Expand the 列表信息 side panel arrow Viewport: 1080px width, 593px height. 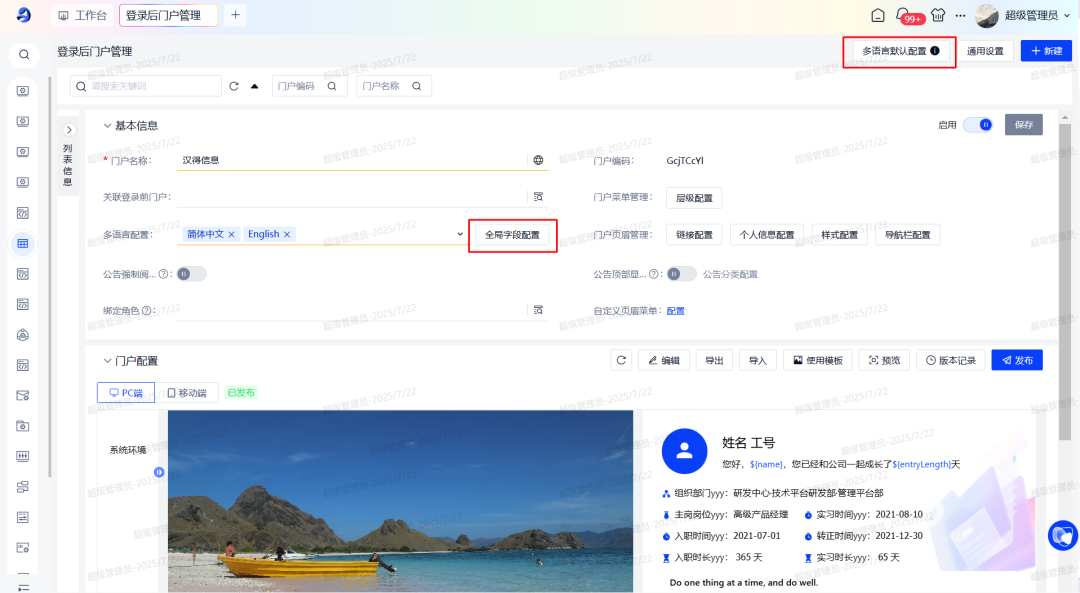pos(69,130)
